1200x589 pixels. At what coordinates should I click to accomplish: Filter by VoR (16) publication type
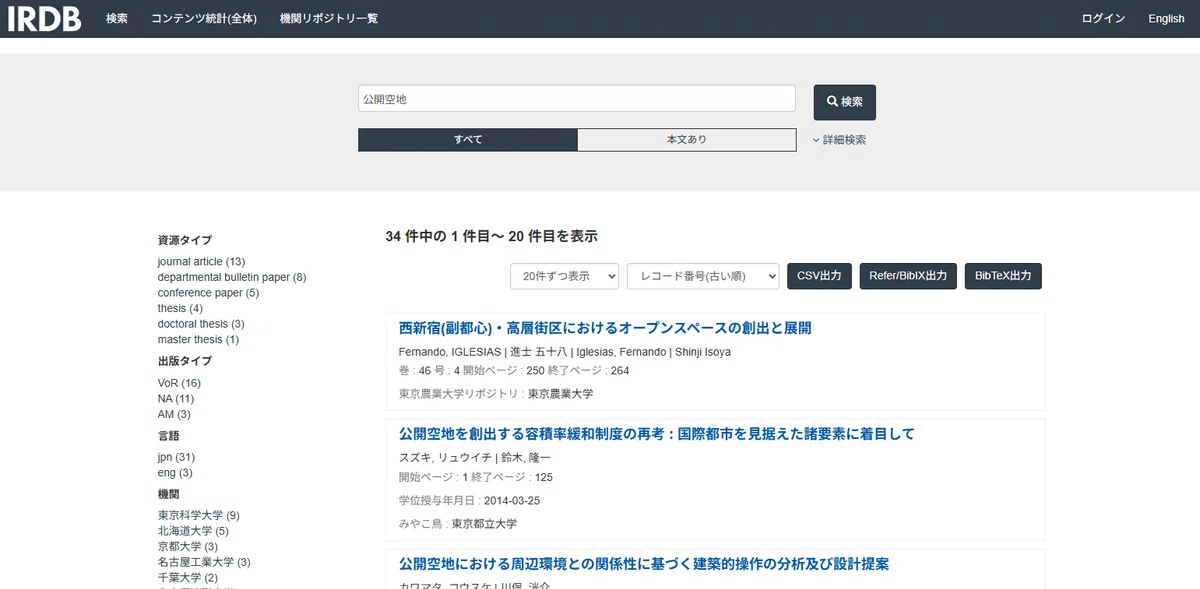179,383
